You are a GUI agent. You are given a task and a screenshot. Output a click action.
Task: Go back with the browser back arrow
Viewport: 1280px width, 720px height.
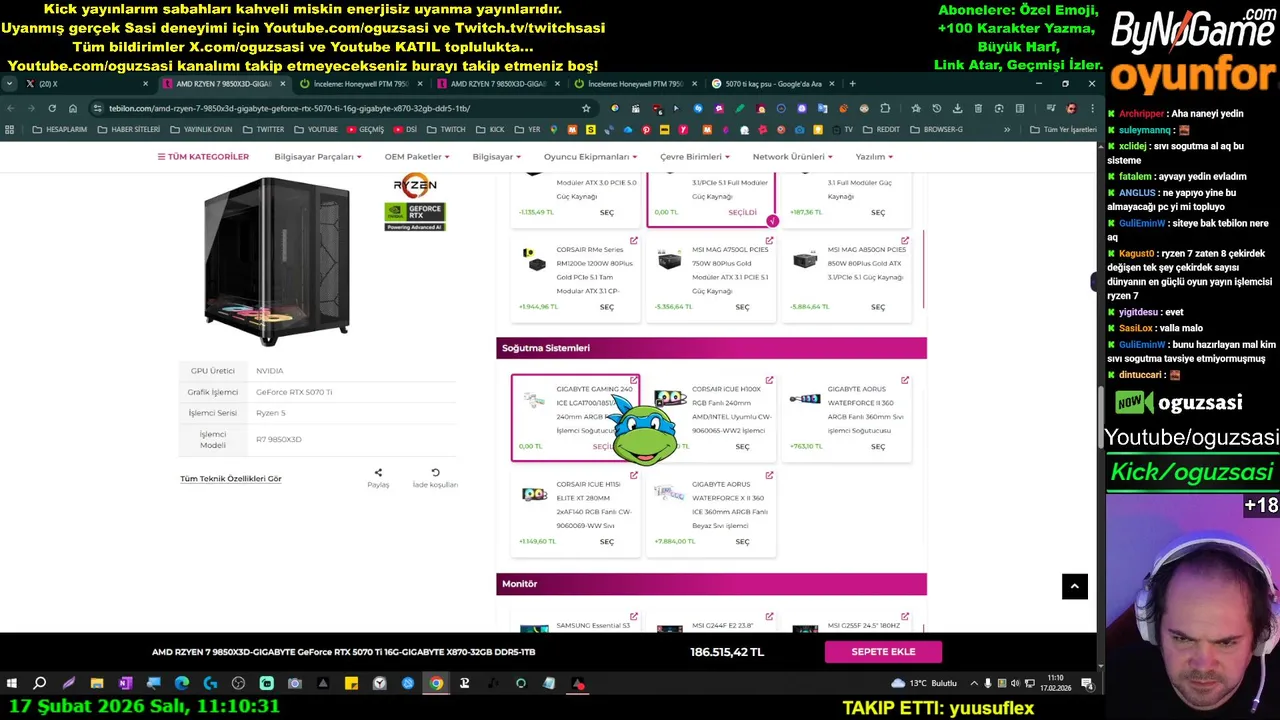pos(11,108)
